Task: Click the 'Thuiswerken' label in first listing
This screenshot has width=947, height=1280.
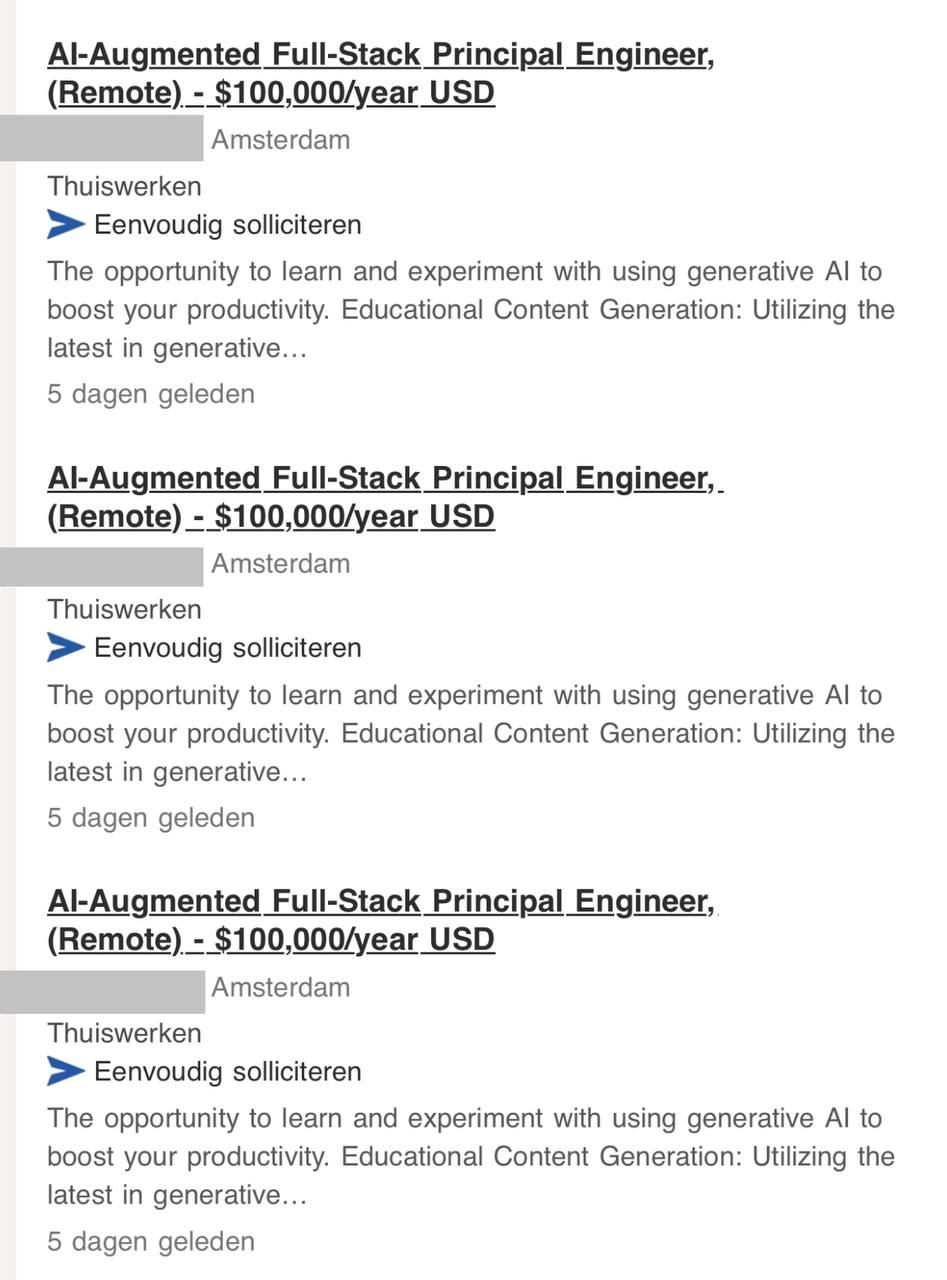Action: coord(124,186)
